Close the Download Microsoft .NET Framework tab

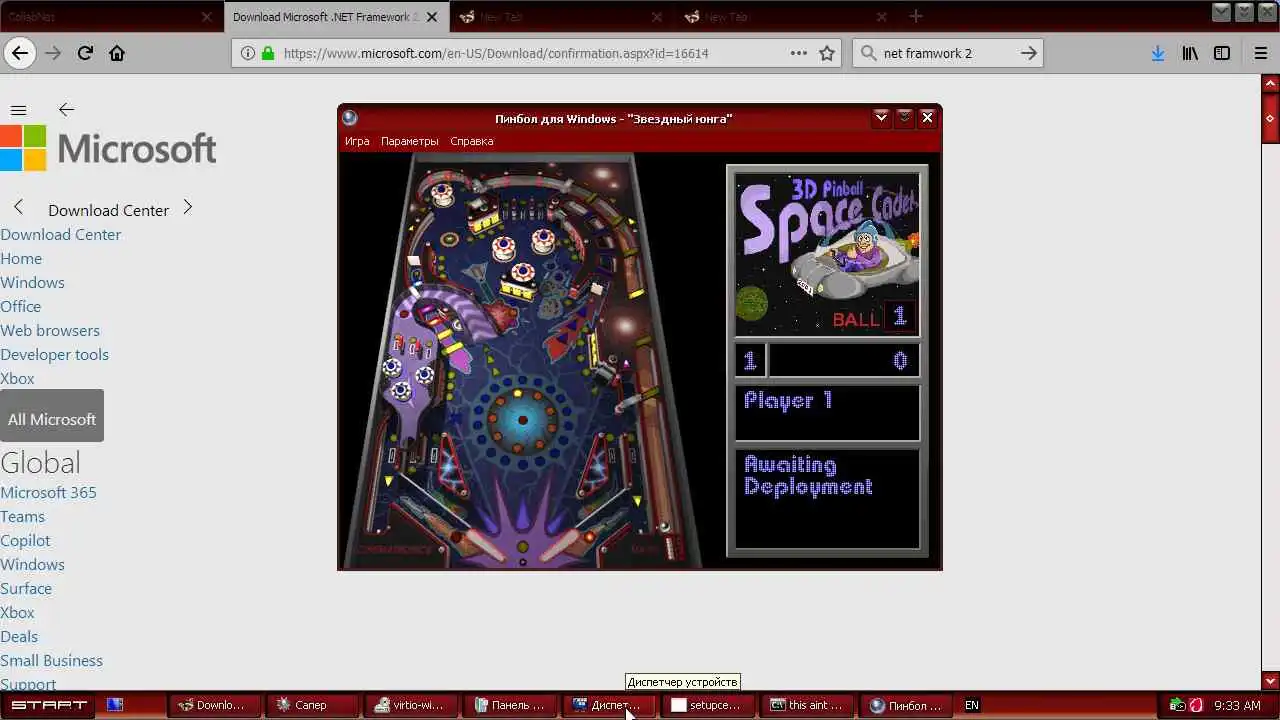tap(432, 17)
